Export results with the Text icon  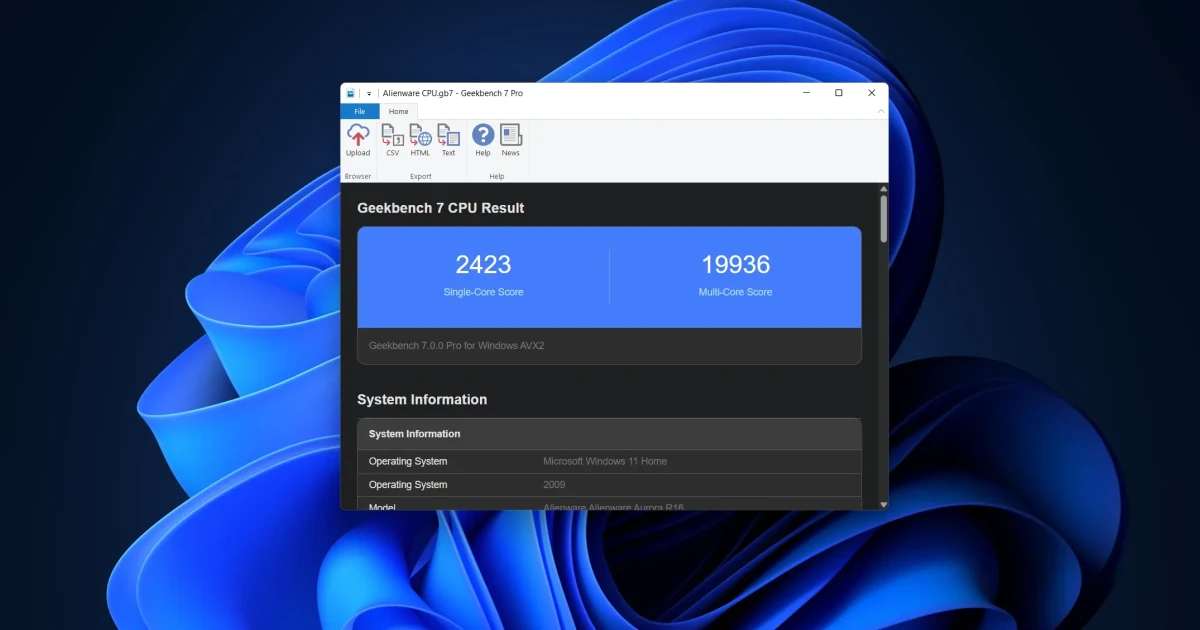448,135
